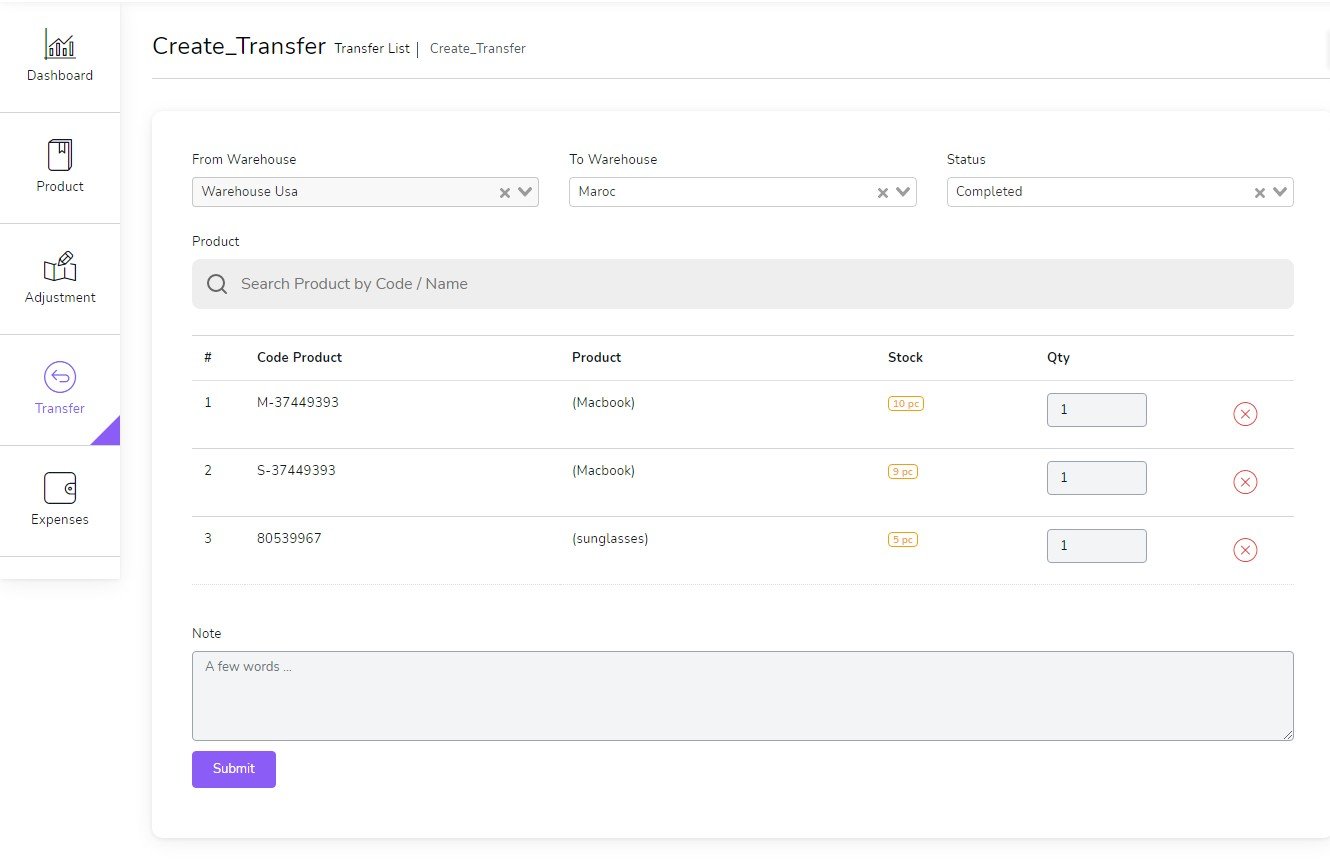This screenshot has width=1330, height=868.
Task: Focus the product search field
Action: (x=742, y=284)
